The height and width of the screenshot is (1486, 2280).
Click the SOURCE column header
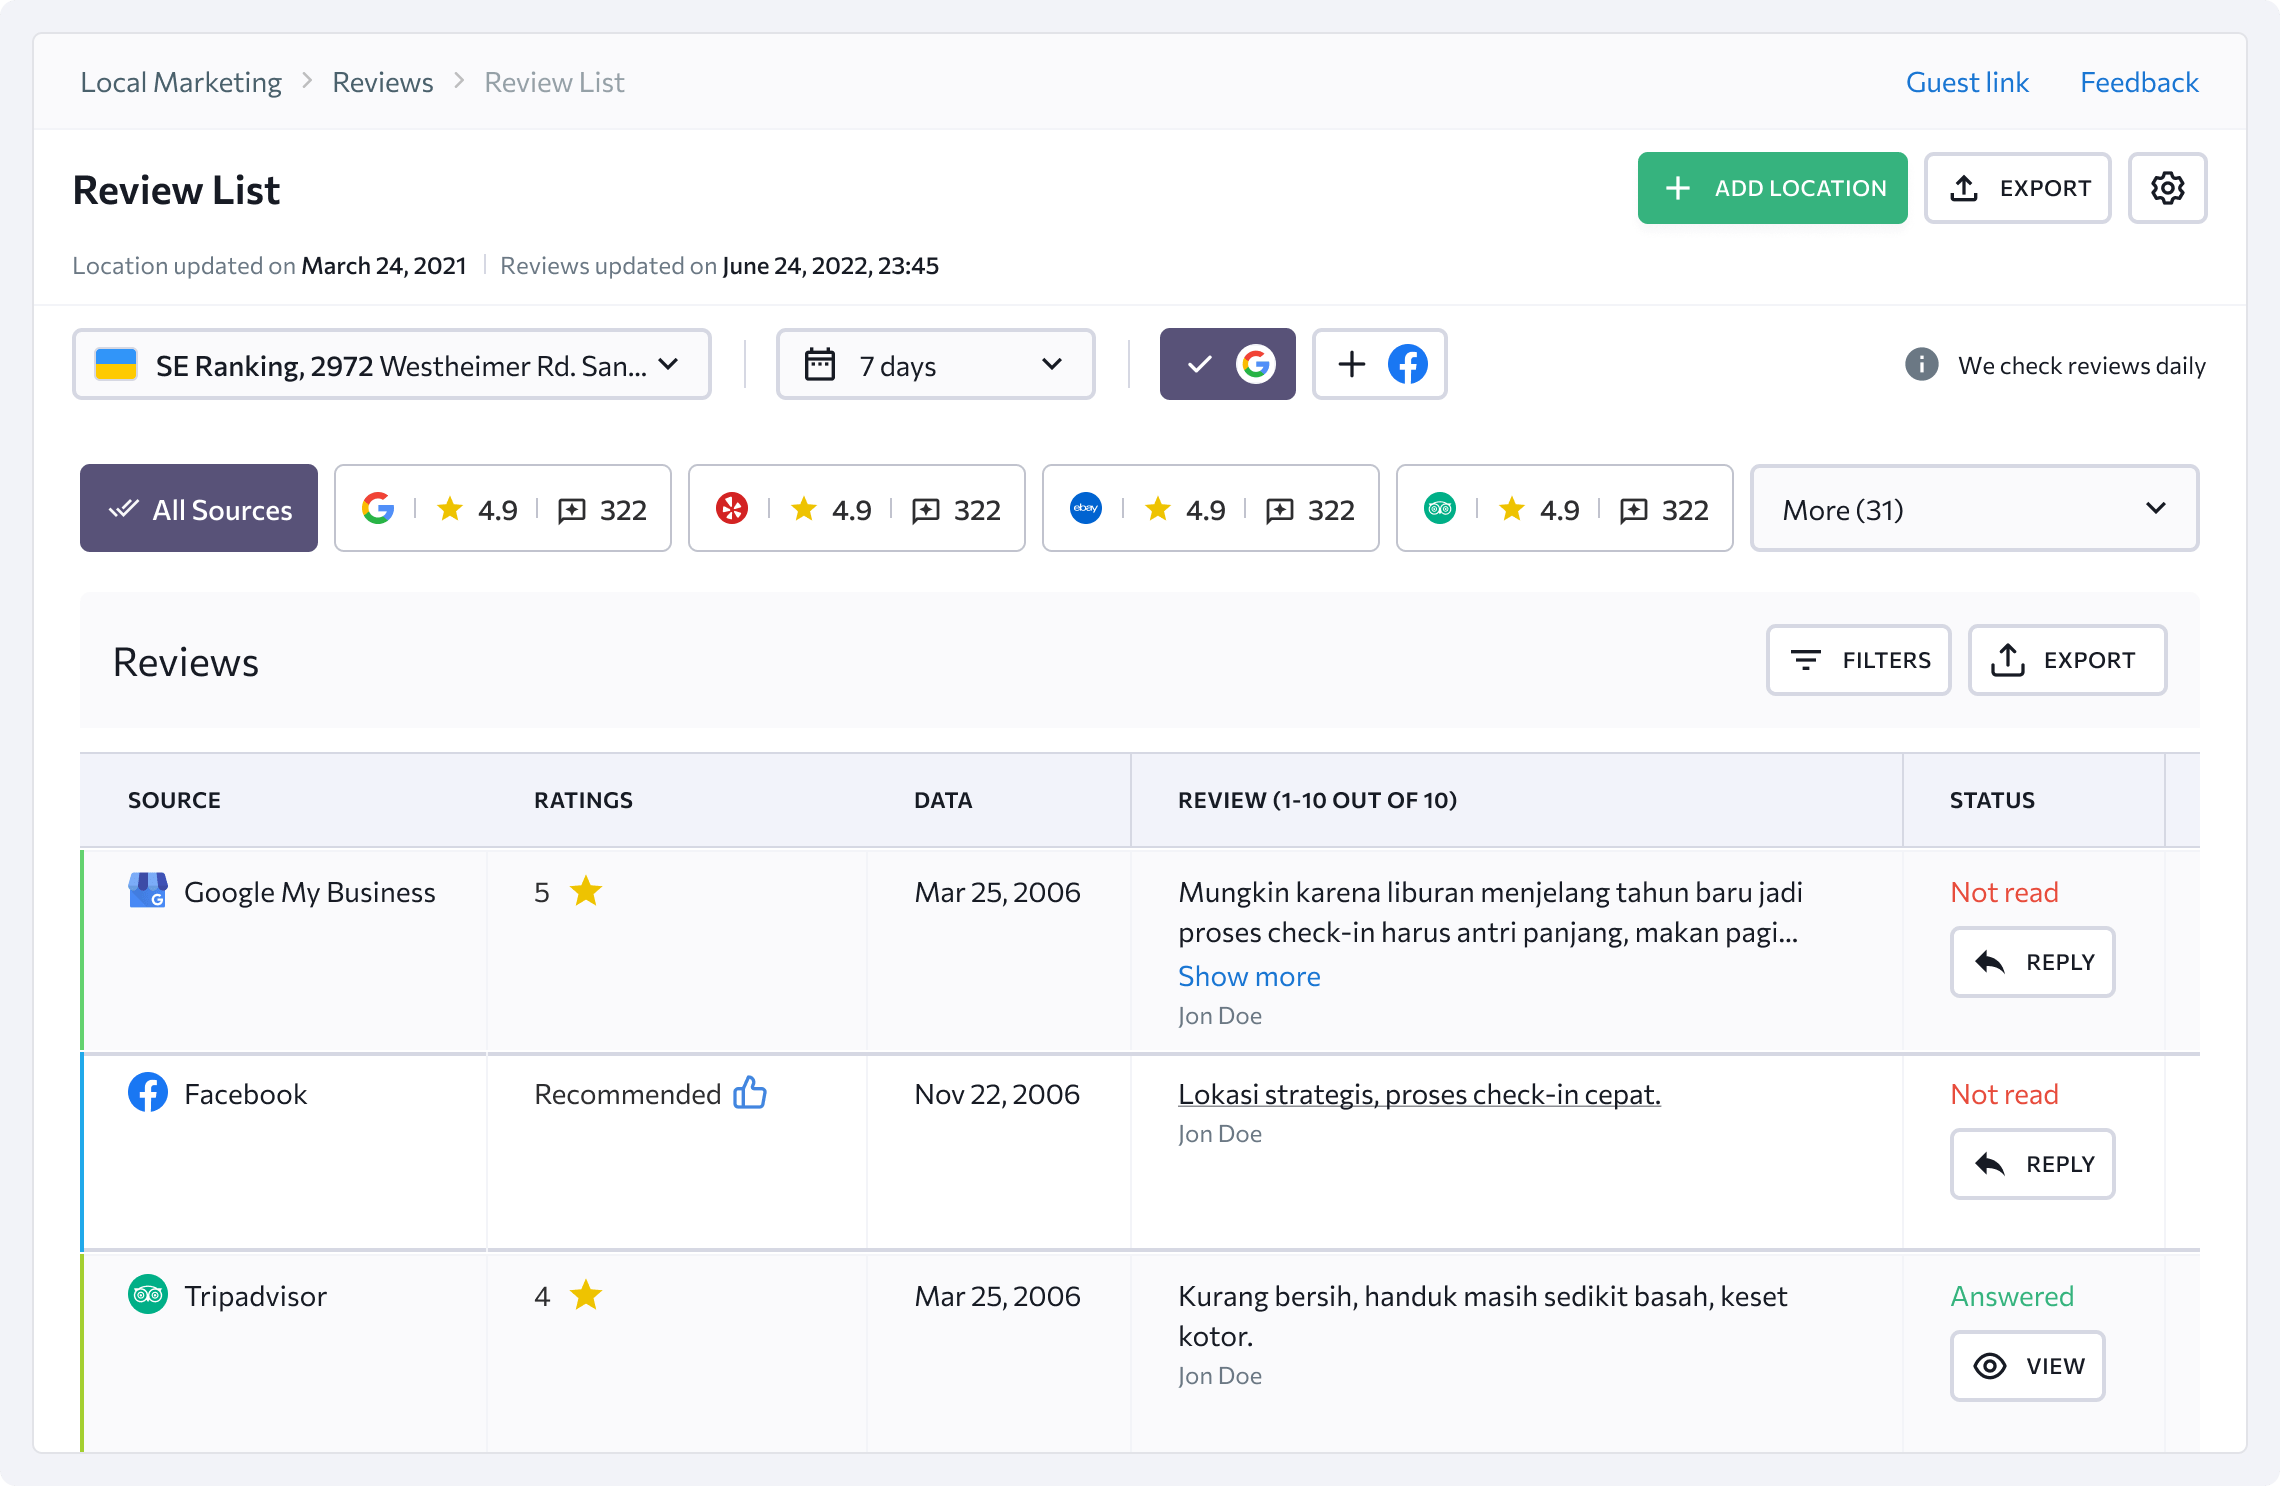click(174, 800)
